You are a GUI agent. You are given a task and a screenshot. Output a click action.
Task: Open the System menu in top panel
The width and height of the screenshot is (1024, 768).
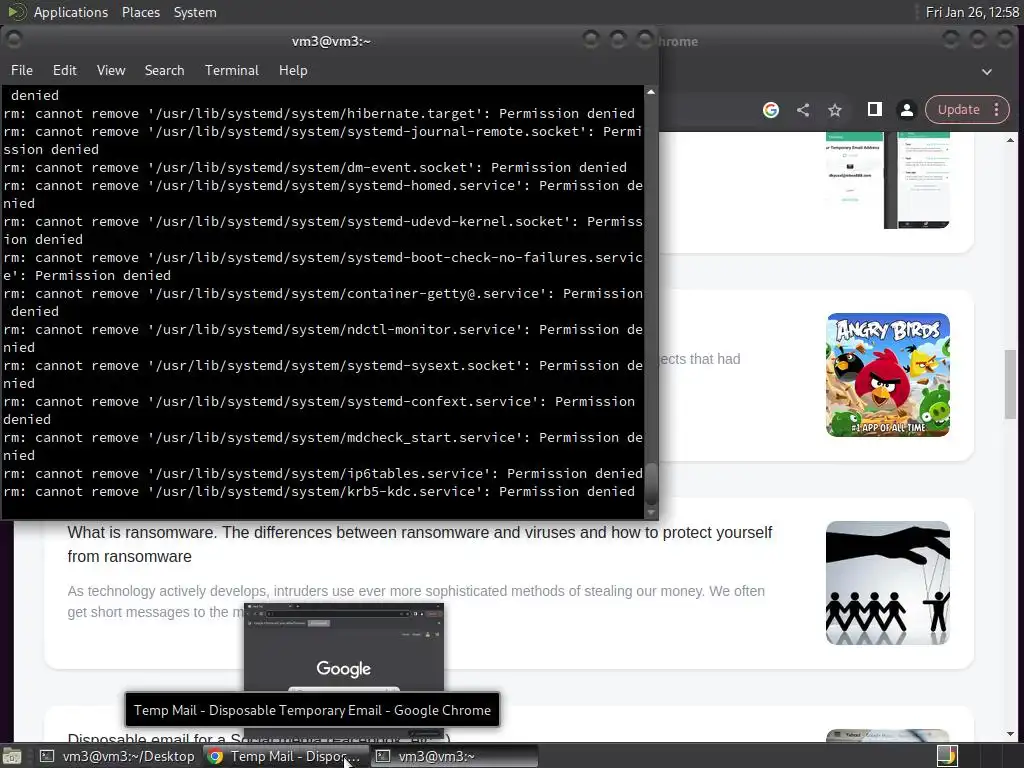[x=195, y=12]
